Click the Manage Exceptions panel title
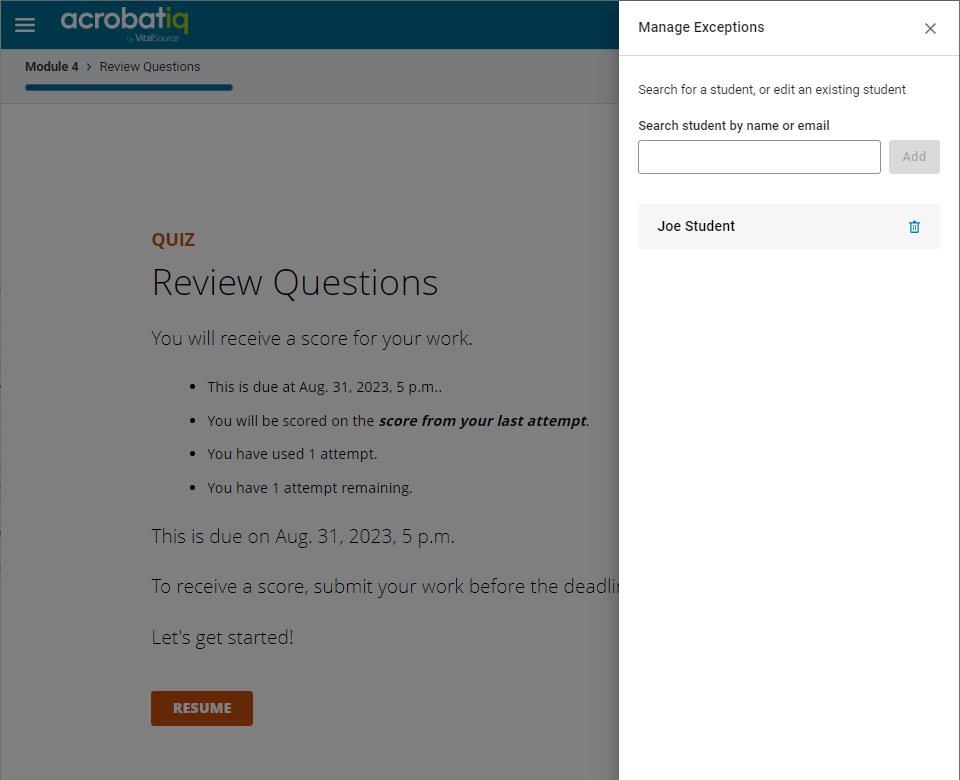 click(x=701, y=27)
